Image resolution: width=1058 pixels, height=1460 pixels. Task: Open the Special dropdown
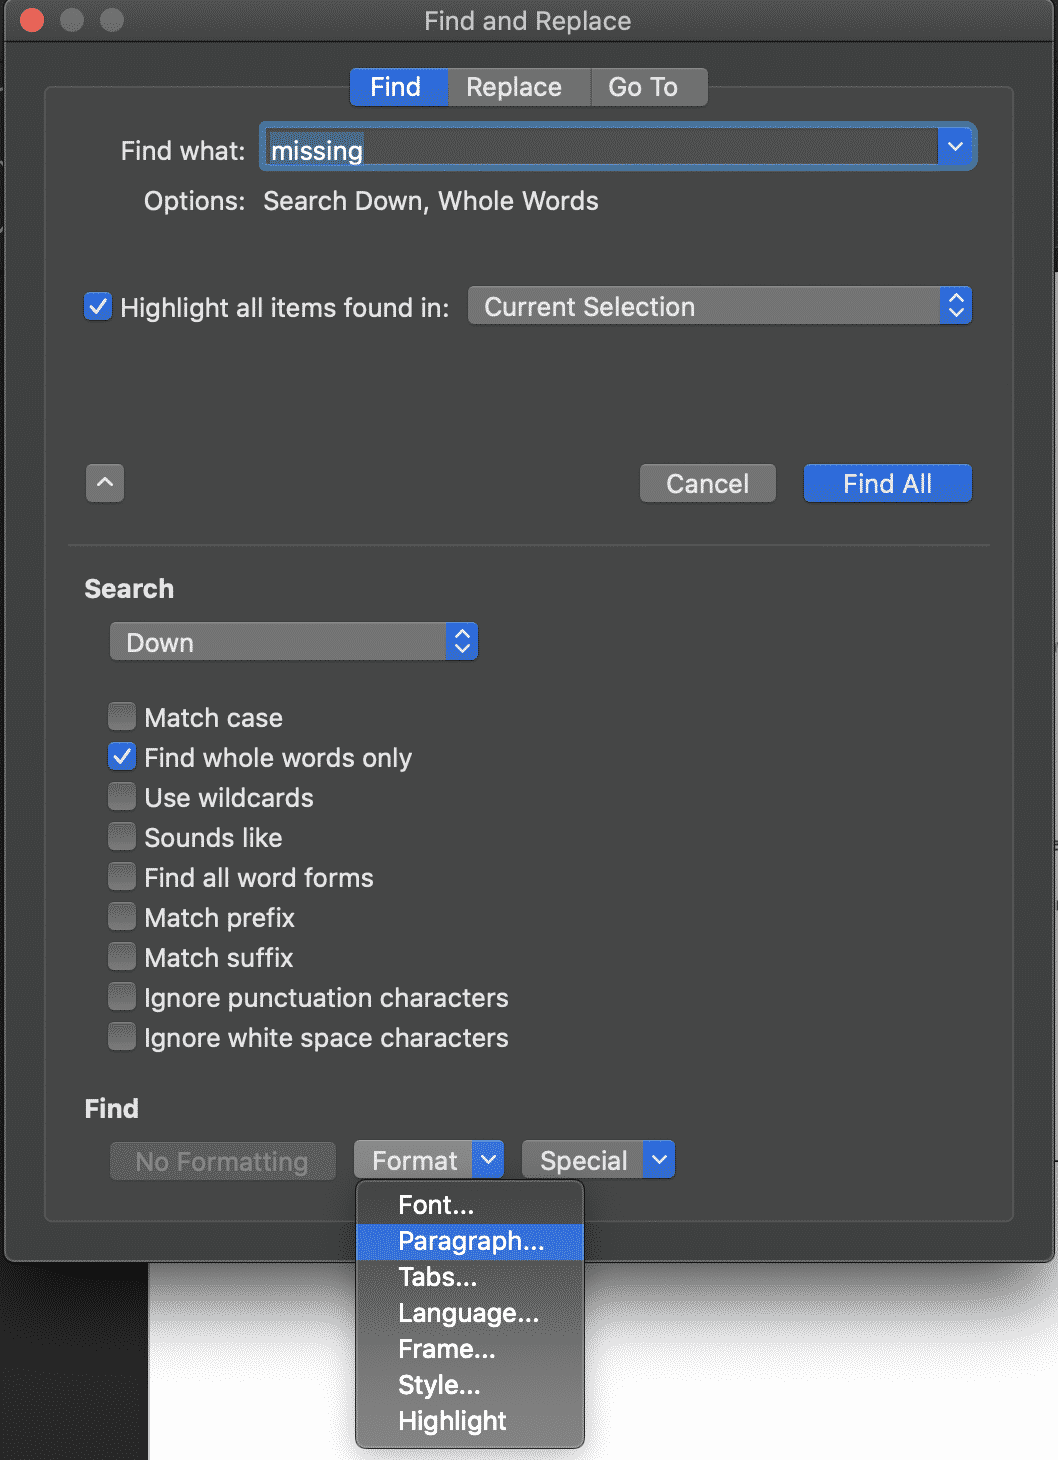click(658, 1159)
